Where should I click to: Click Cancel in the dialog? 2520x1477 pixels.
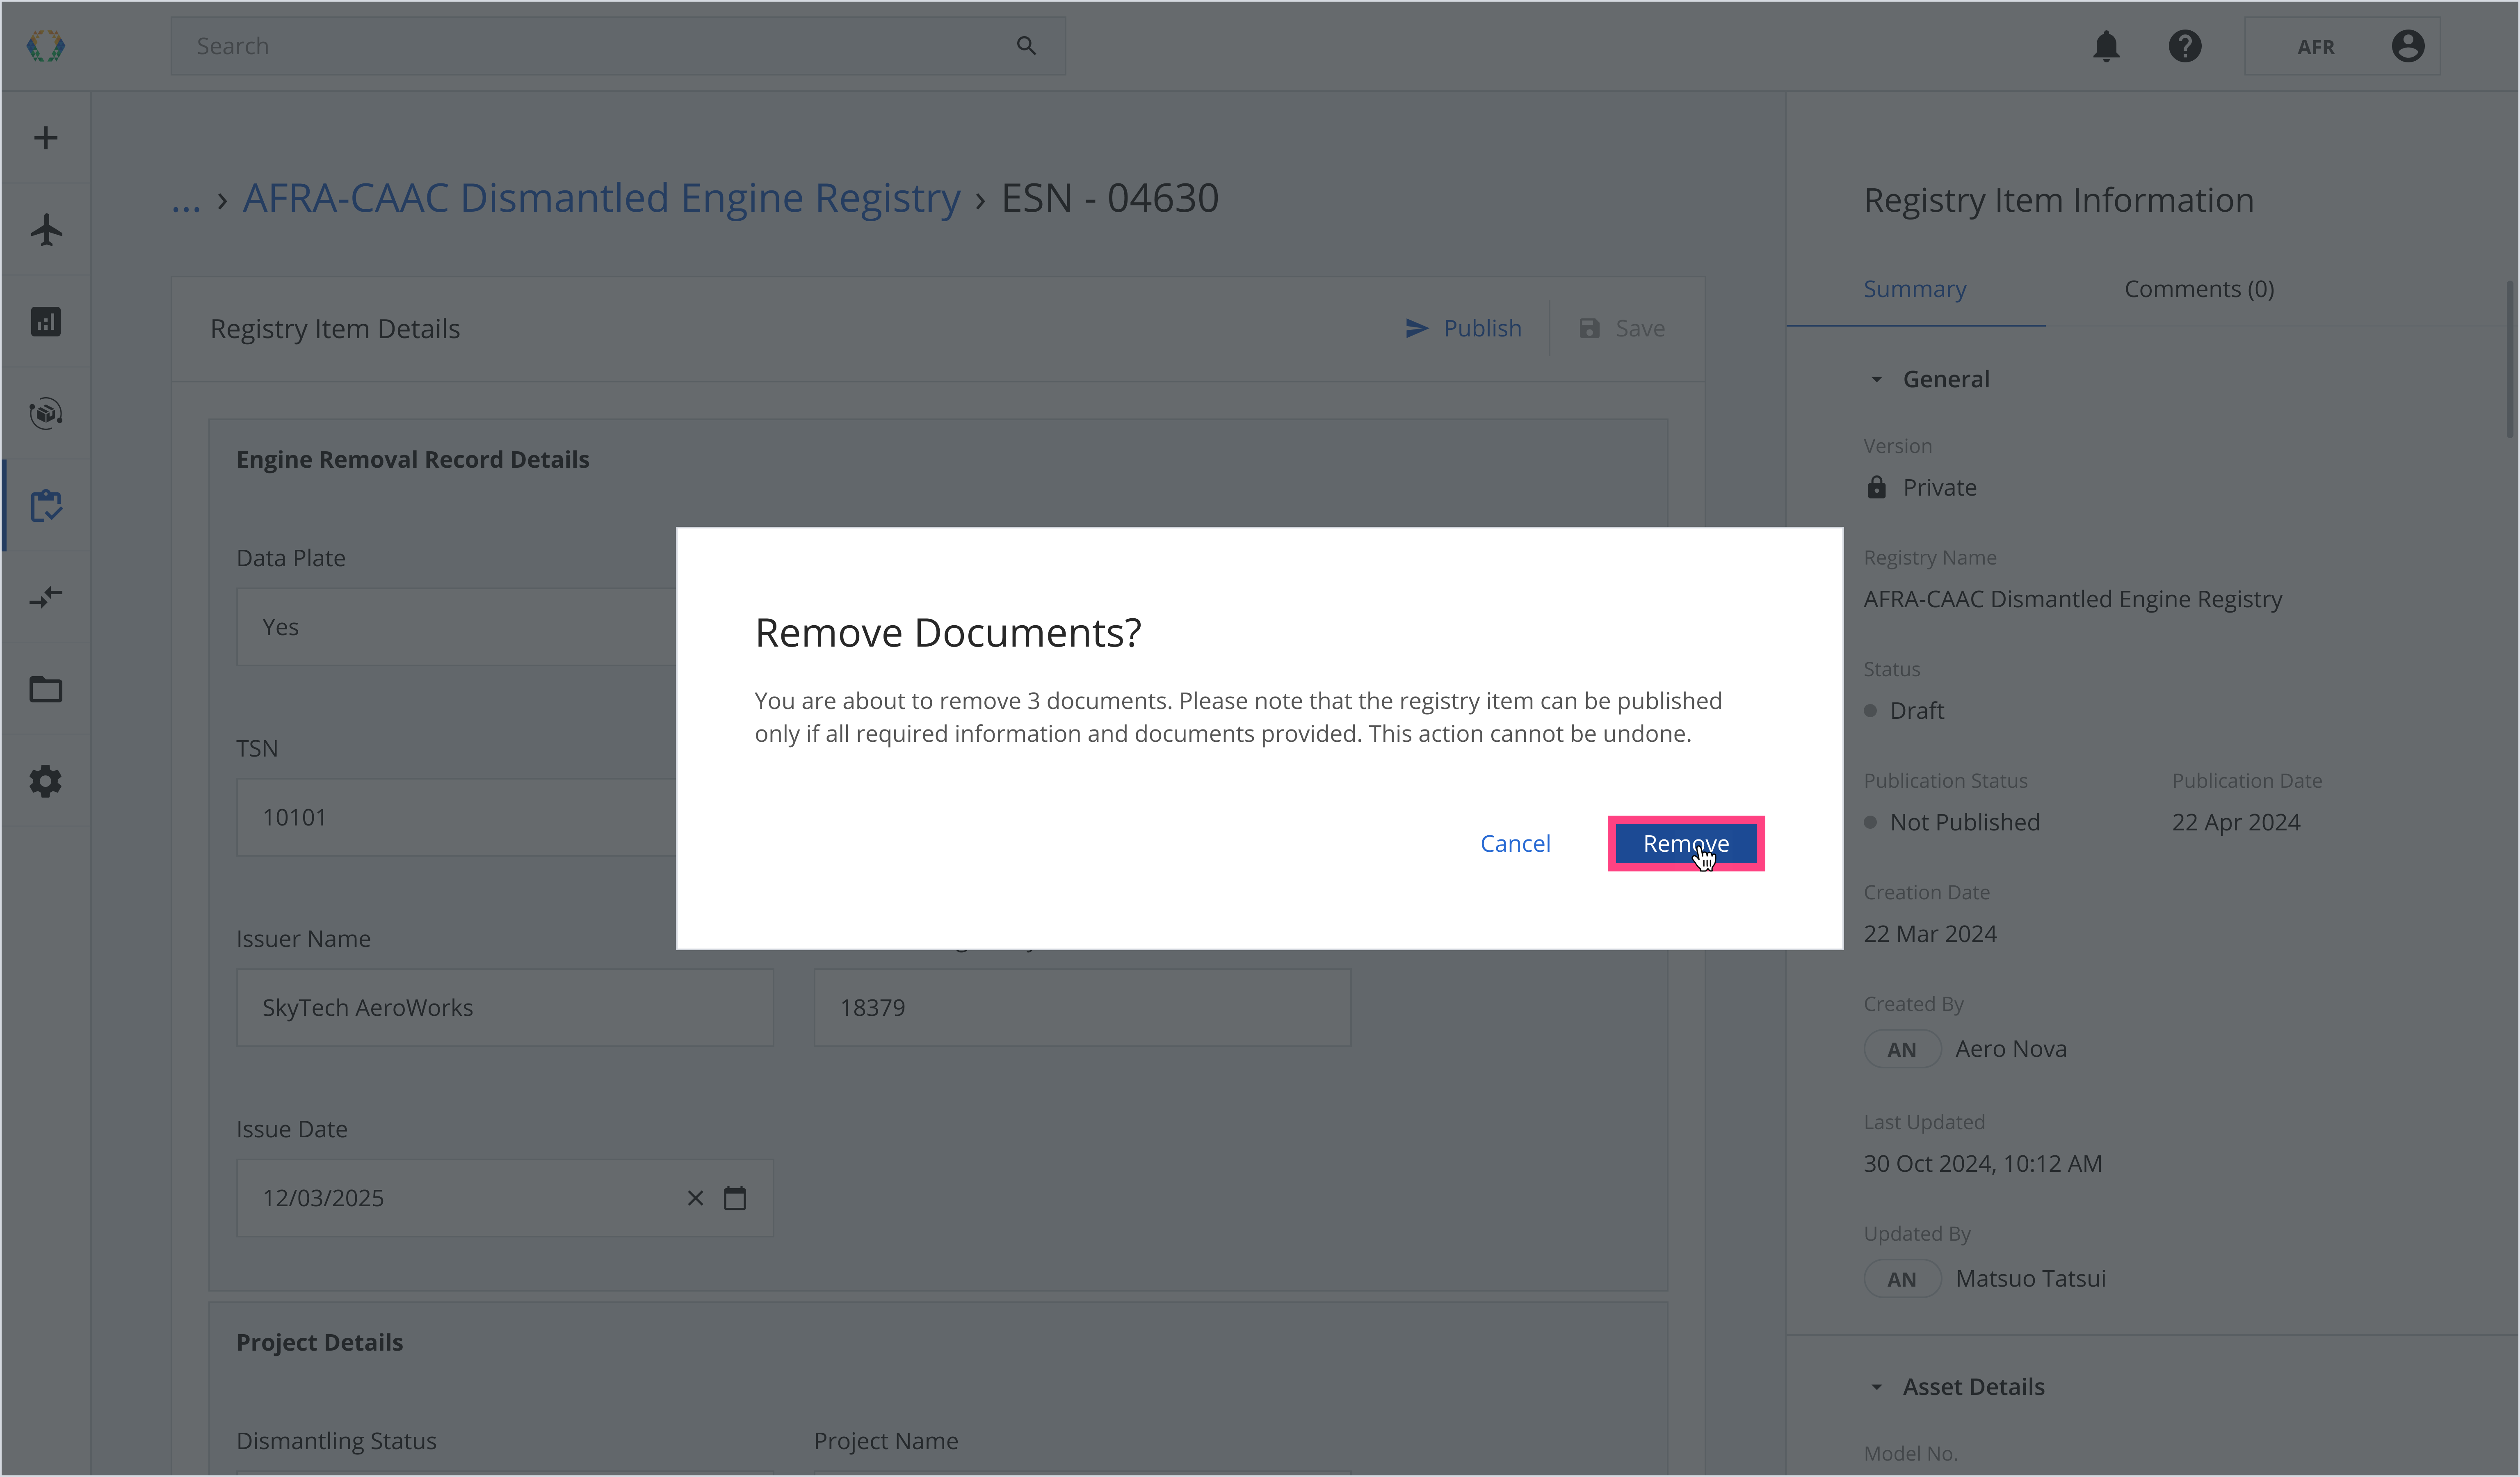[1515, 844]
